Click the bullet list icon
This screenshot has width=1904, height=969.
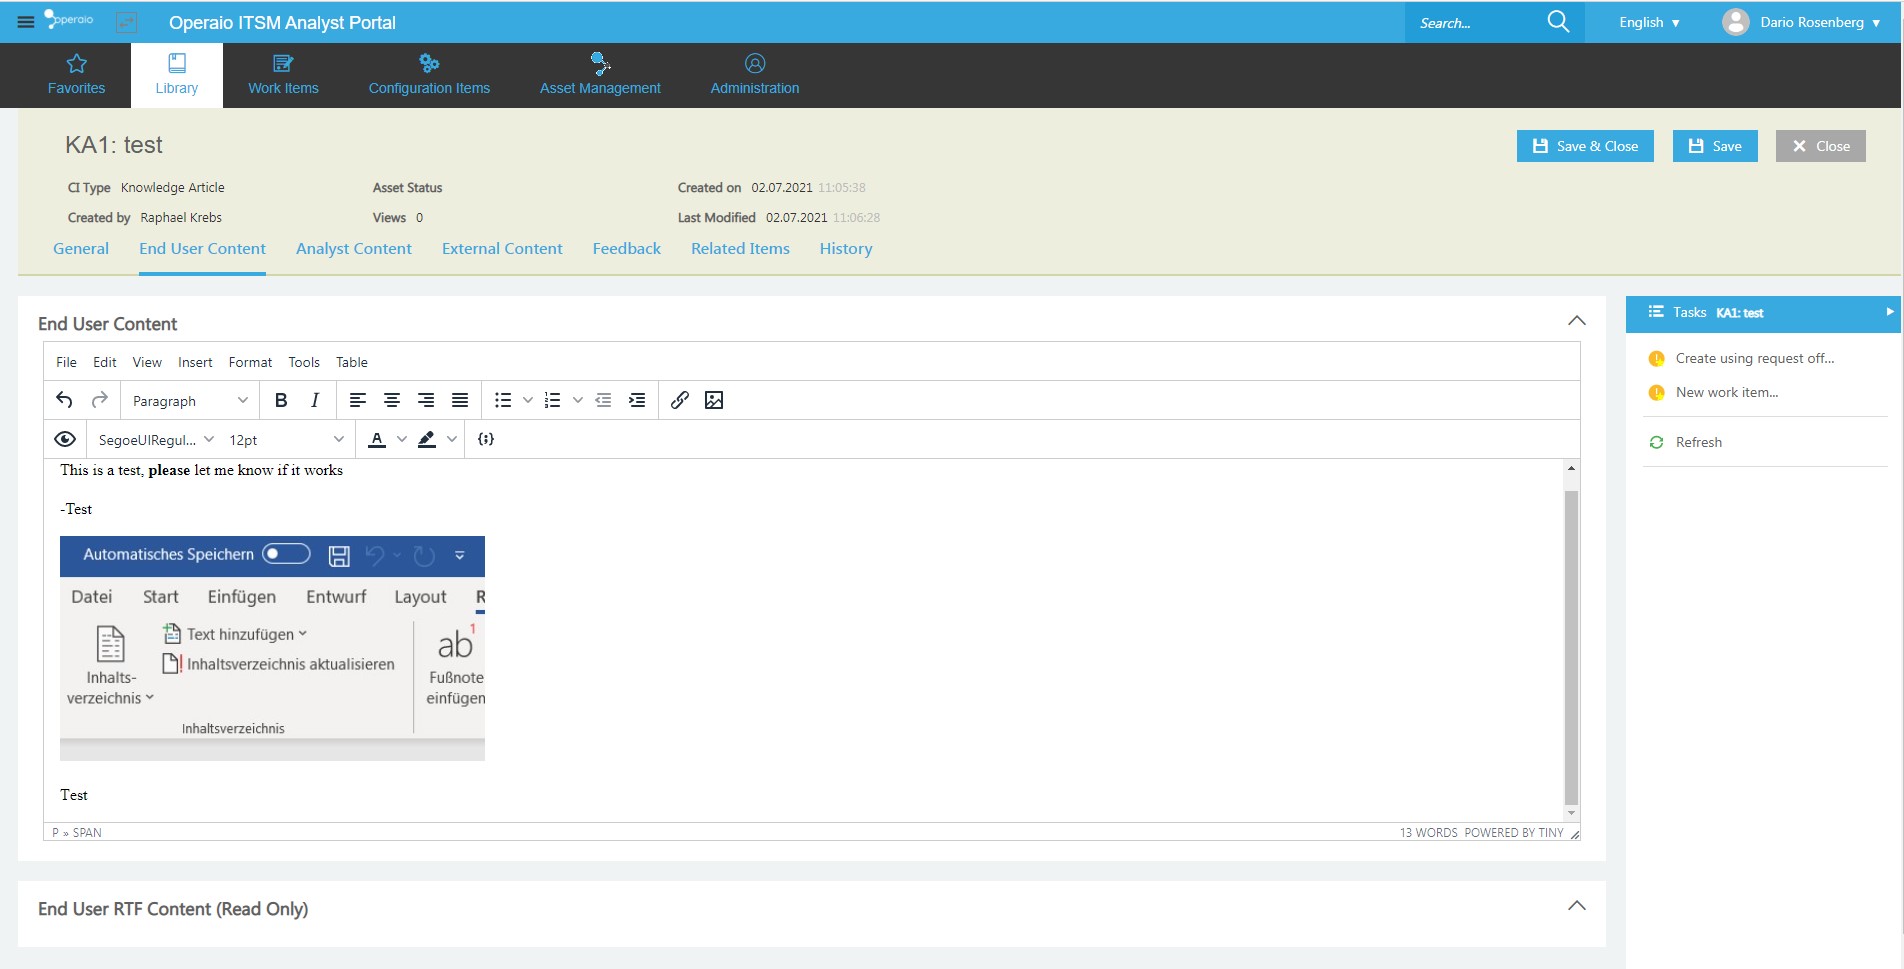pos(503,400)
